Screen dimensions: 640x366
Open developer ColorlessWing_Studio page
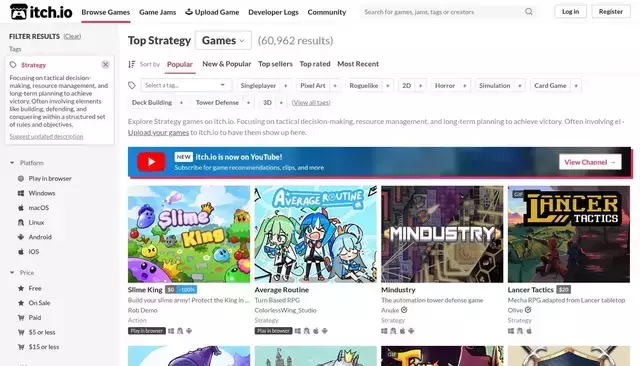click(x=286, y=310)
